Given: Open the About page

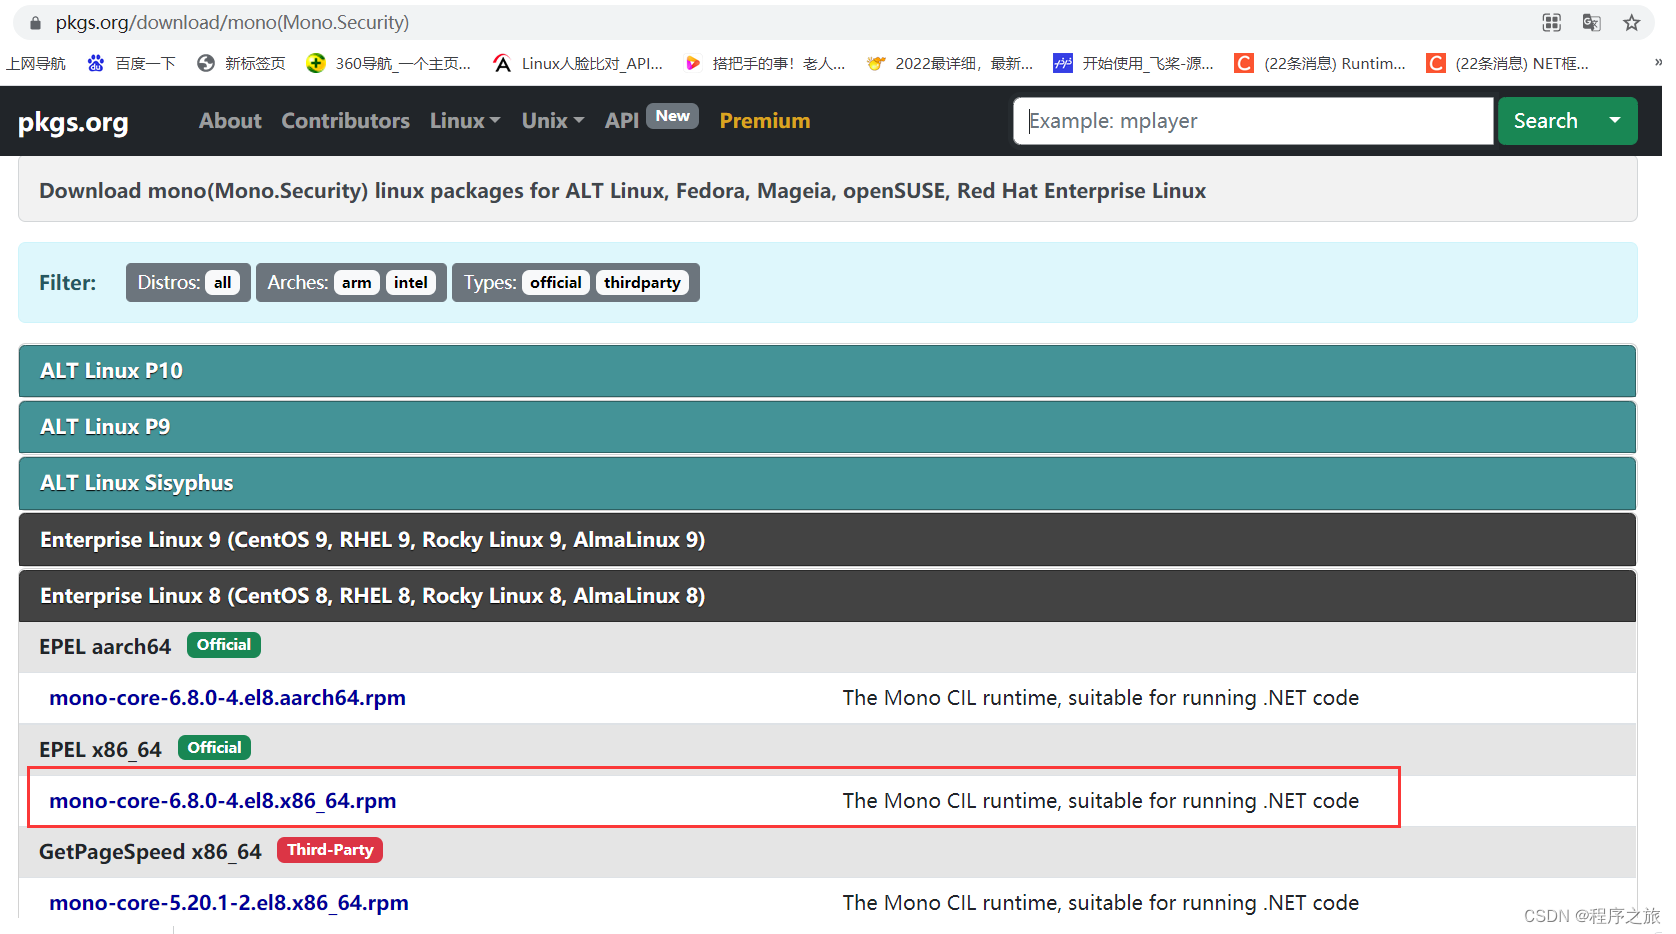Looking at the screenshot, I should click(230, 121).
